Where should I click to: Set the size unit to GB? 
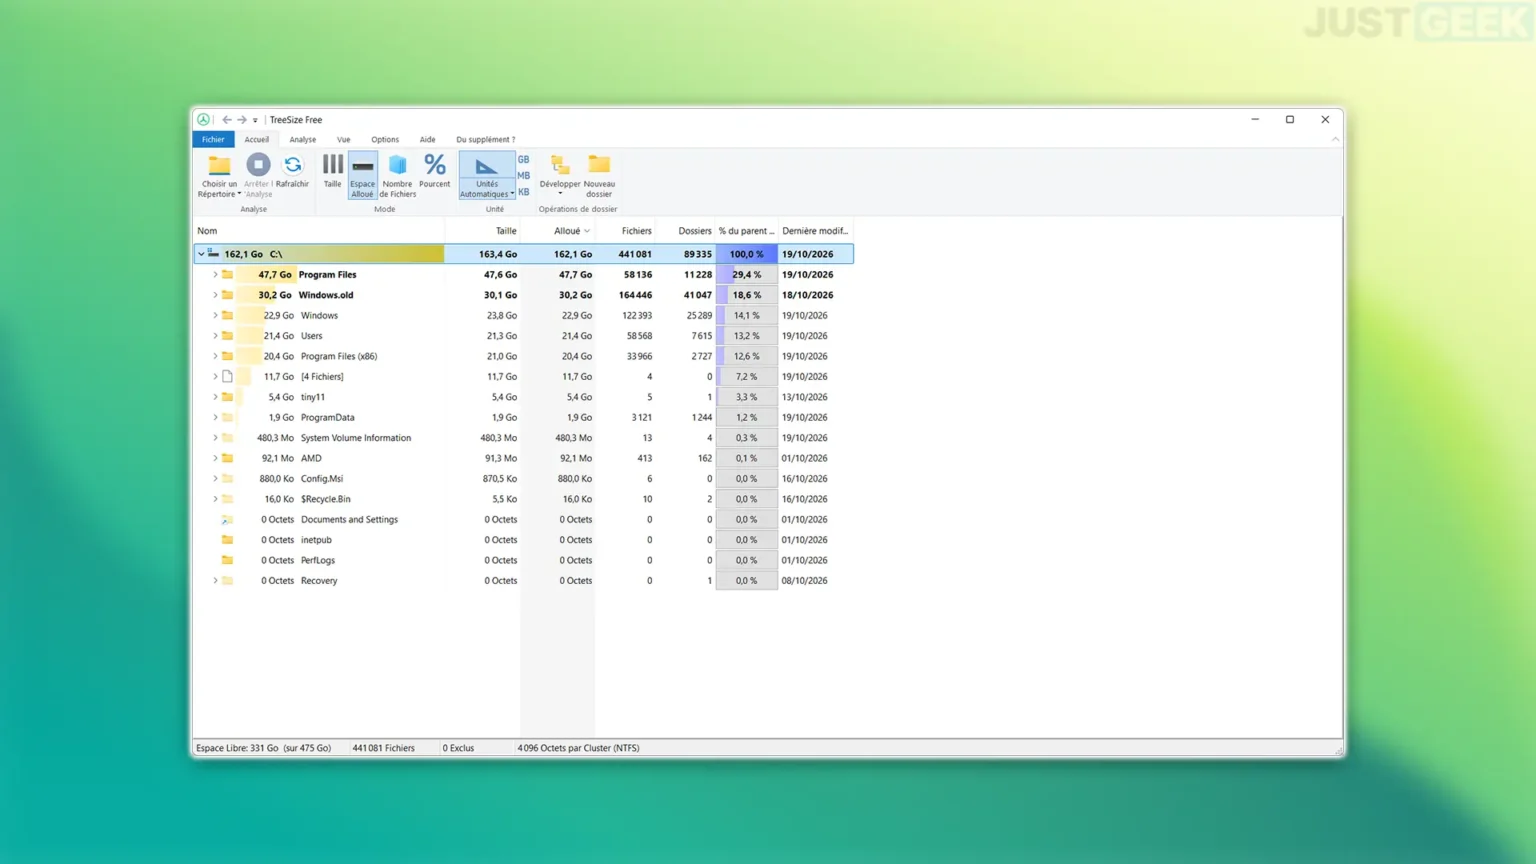[x=523, y=160]
